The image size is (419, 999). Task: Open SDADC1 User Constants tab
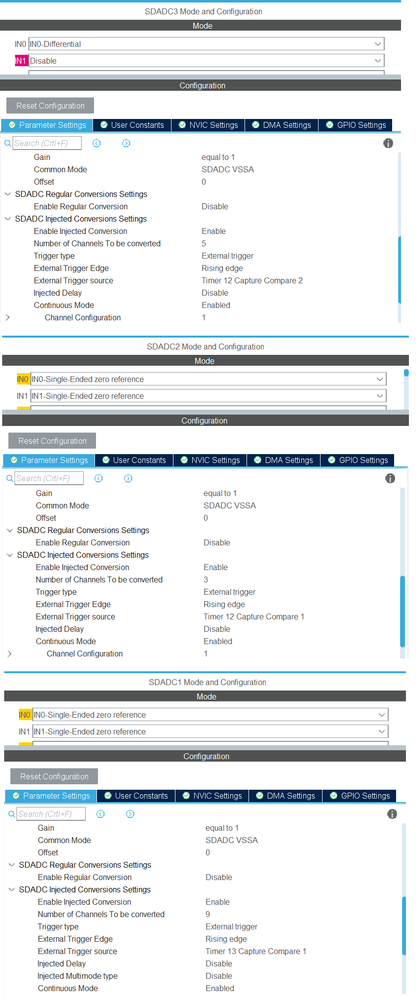point(136,796)
